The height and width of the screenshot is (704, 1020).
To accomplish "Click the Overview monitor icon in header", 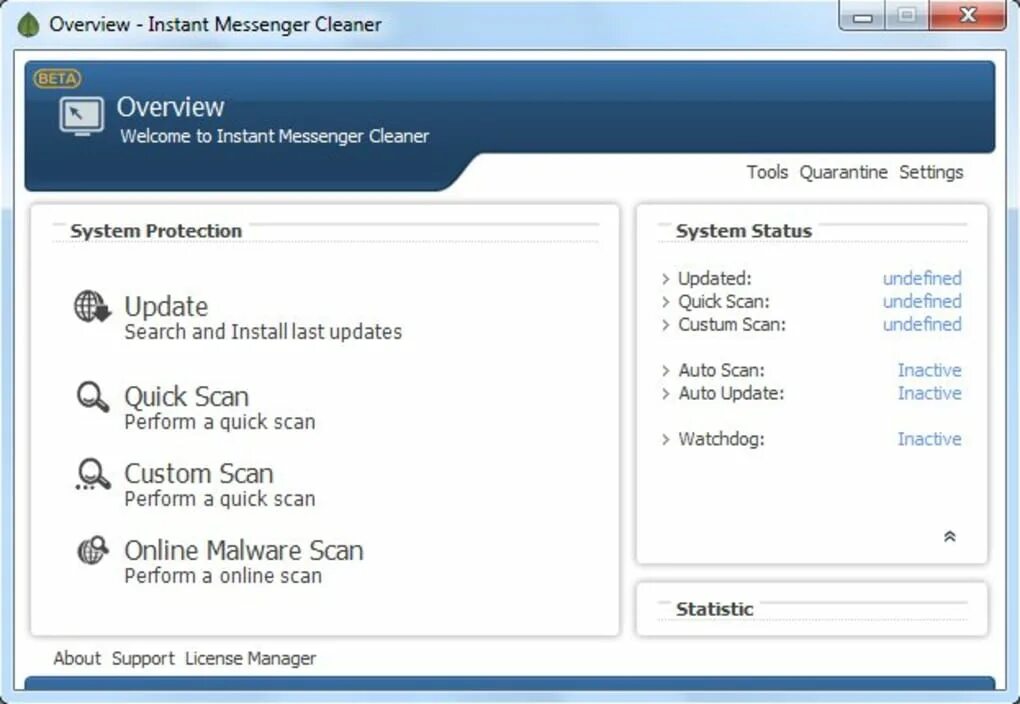I will click(x=81, y=116).
